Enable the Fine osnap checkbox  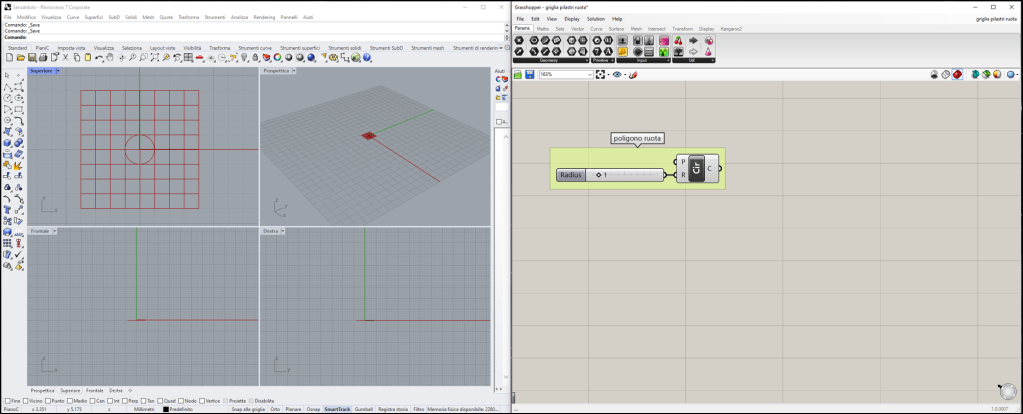8,400
